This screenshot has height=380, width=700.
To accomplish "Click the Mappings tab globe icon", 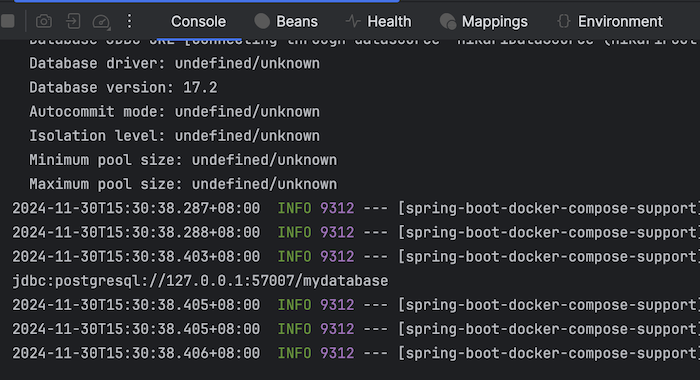I will 448,21.
